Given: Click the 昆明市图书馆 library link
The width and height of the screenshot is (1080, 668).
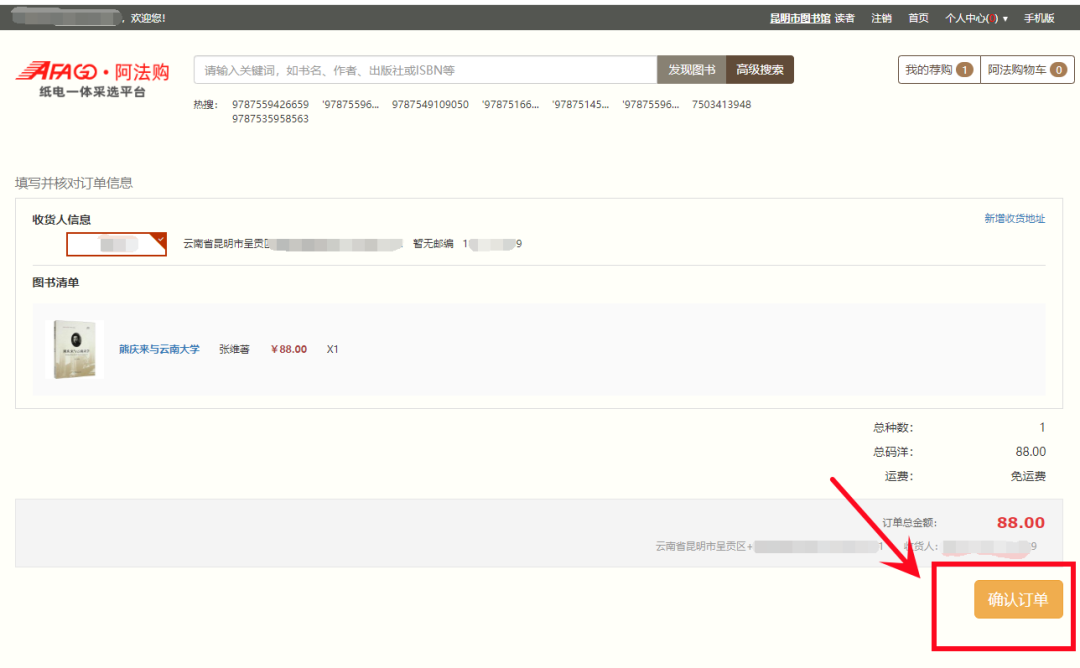Looking at the screenshot, I should [800, 18].
